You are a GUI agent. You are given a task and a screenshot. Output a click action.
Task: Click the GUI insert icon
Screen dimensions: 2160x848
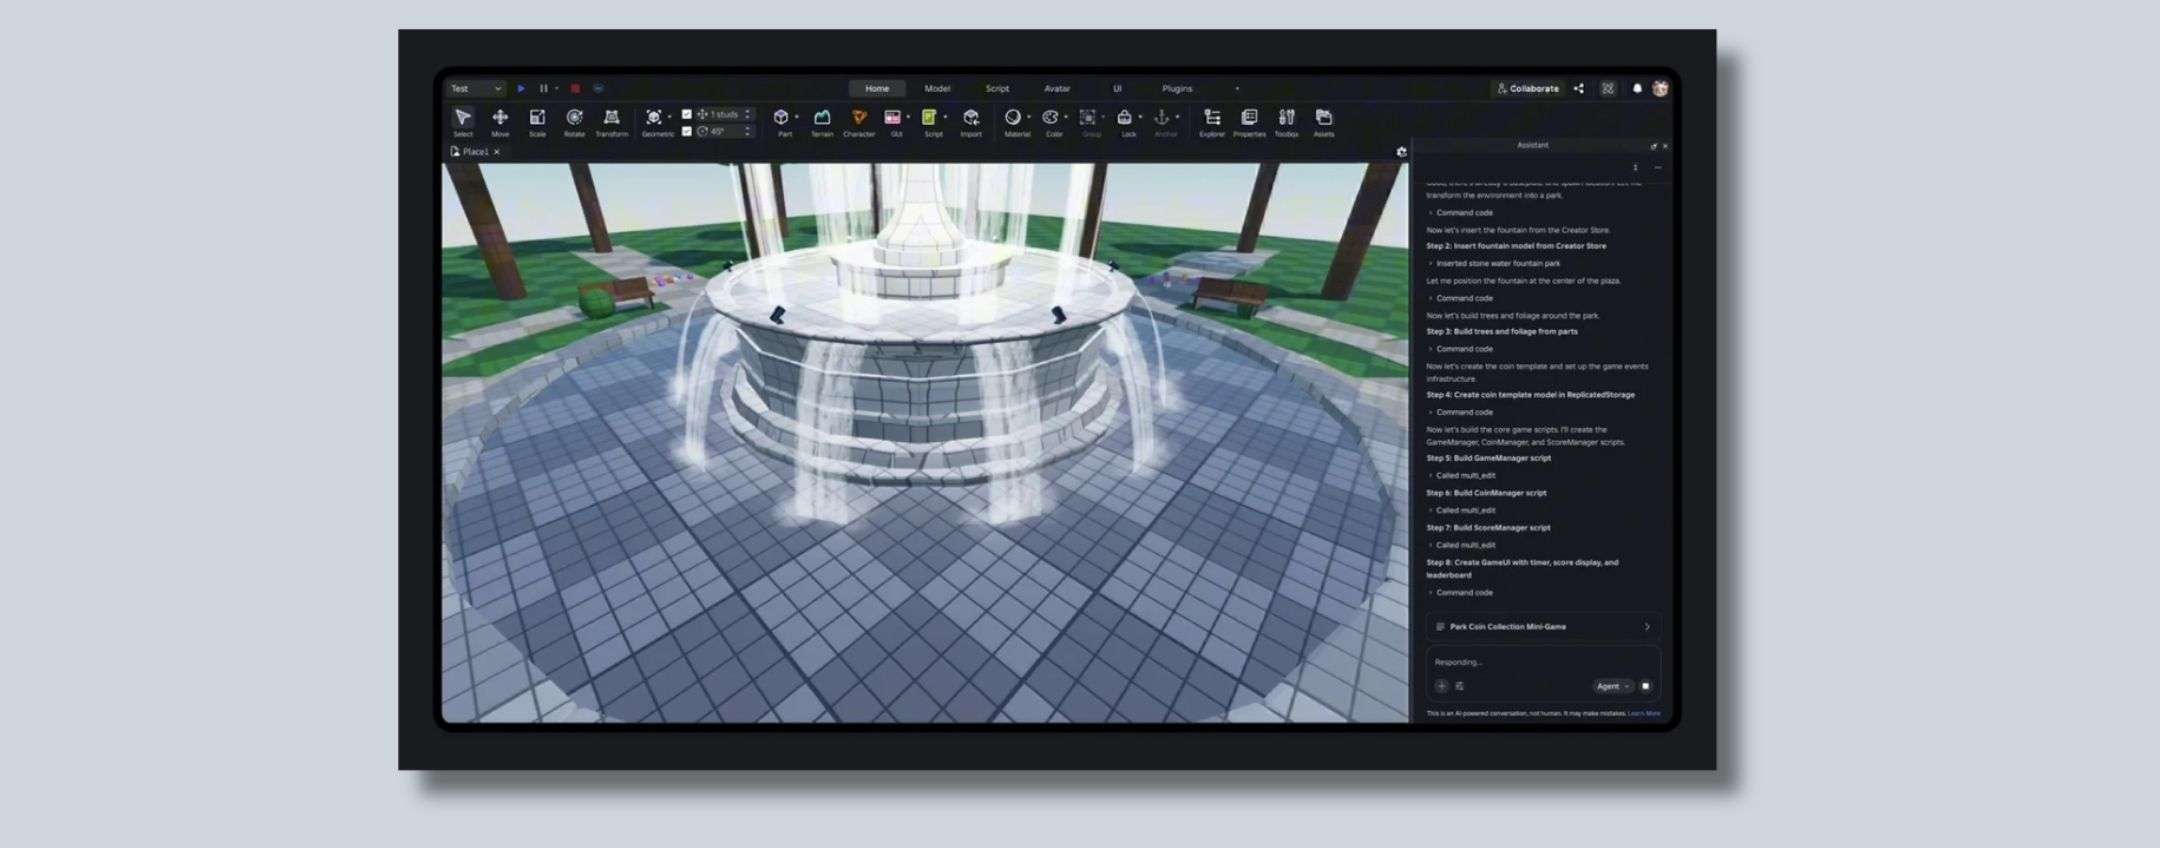(x=893, y=117)
